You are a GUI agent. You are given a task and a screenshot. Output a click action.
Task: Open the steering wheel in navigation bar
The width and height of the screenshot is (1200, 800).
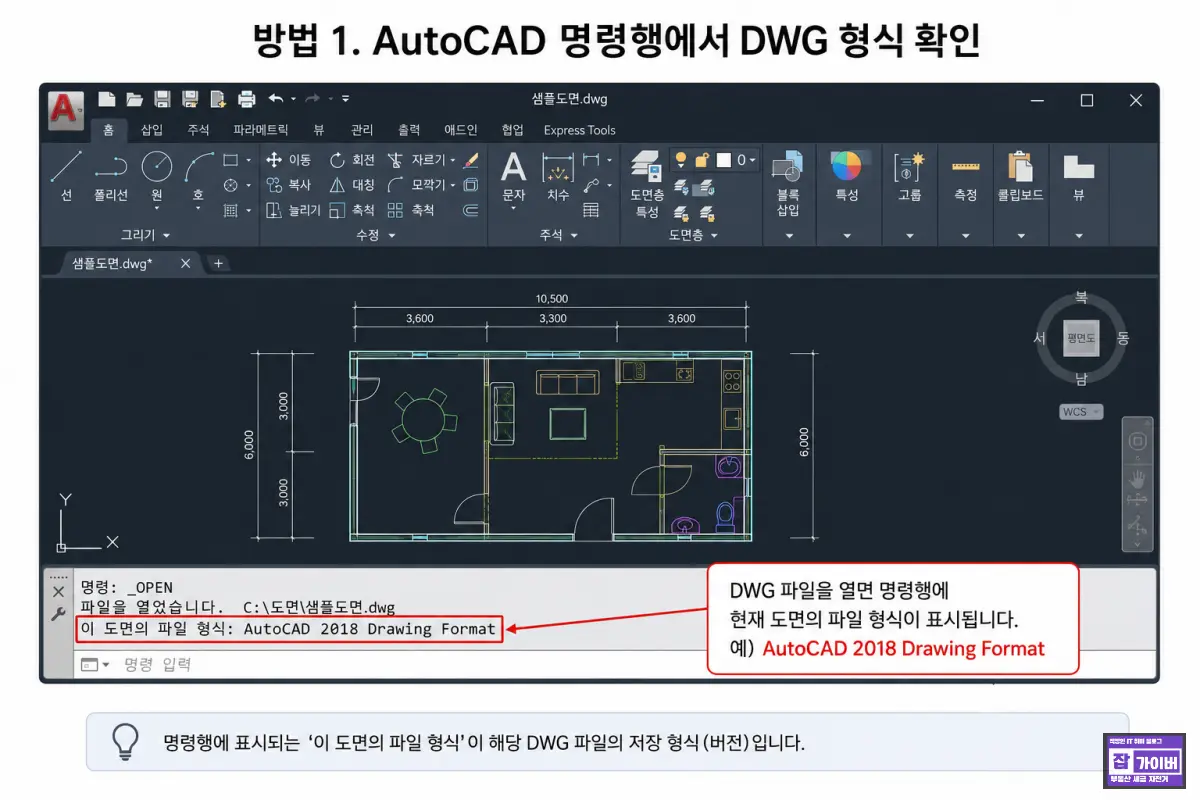click(1138, 442)
